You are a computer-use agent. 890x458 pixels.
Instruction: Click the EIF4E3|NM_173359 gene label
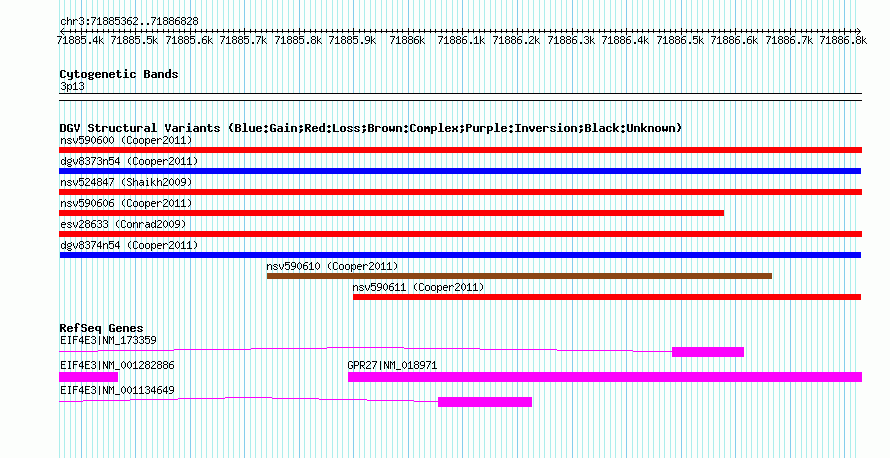pos(108,341)
